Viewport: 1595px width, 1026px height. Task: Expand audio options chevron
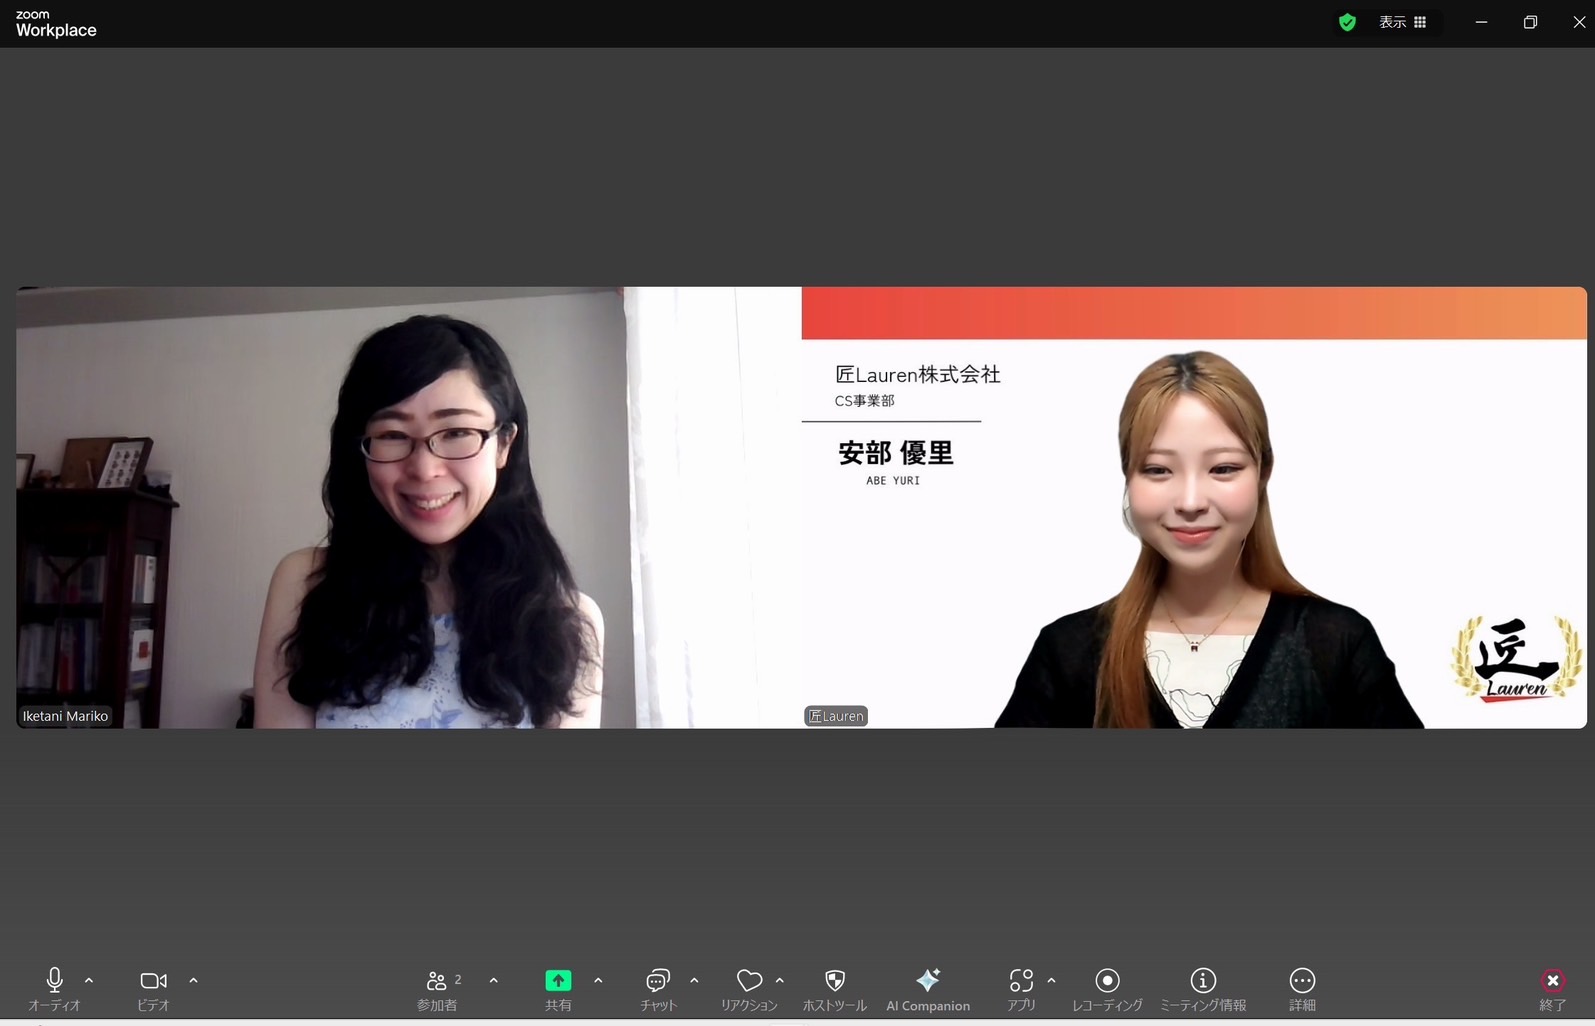[89, 981]
